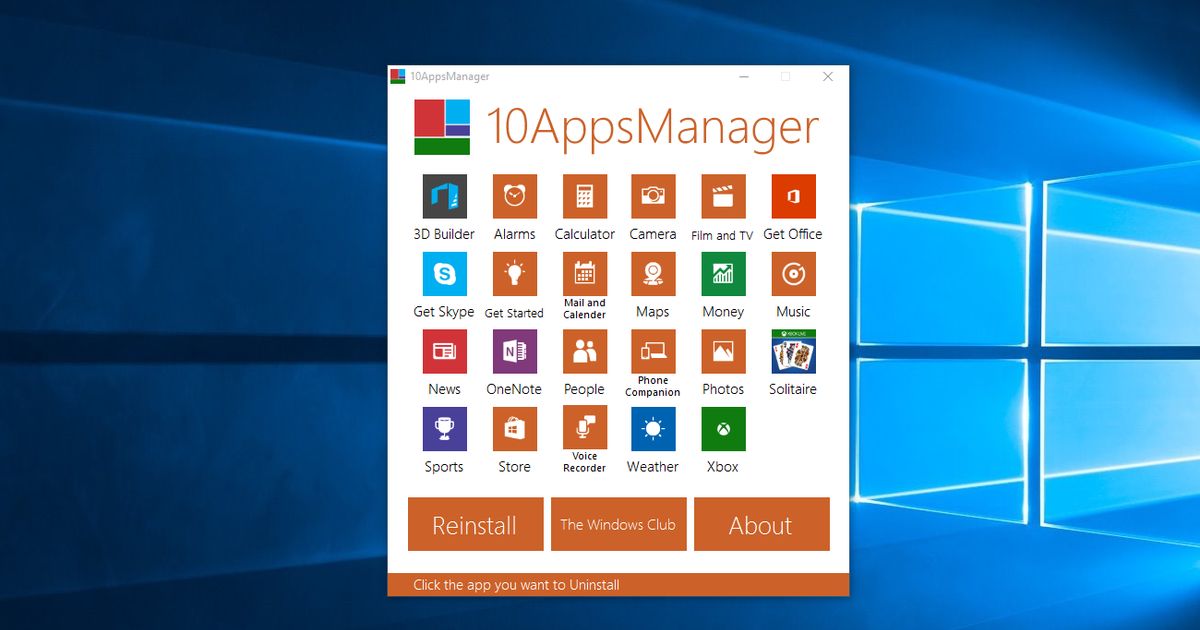The height and width of the screenshot is (630, 1200).
Task: Select the Alarms clock icon
Action: click(x=515, y=196)
